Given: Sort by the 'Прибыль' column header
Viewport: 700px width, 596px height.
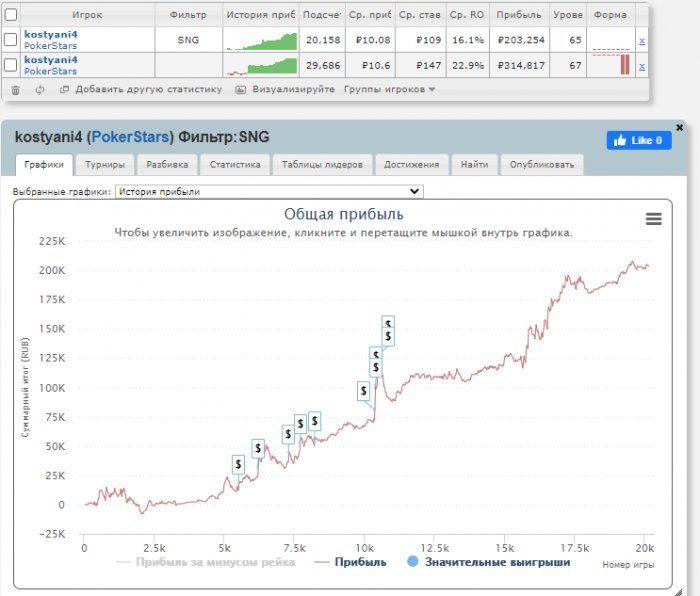Looking at the screenshot, I should click(519, 15).
